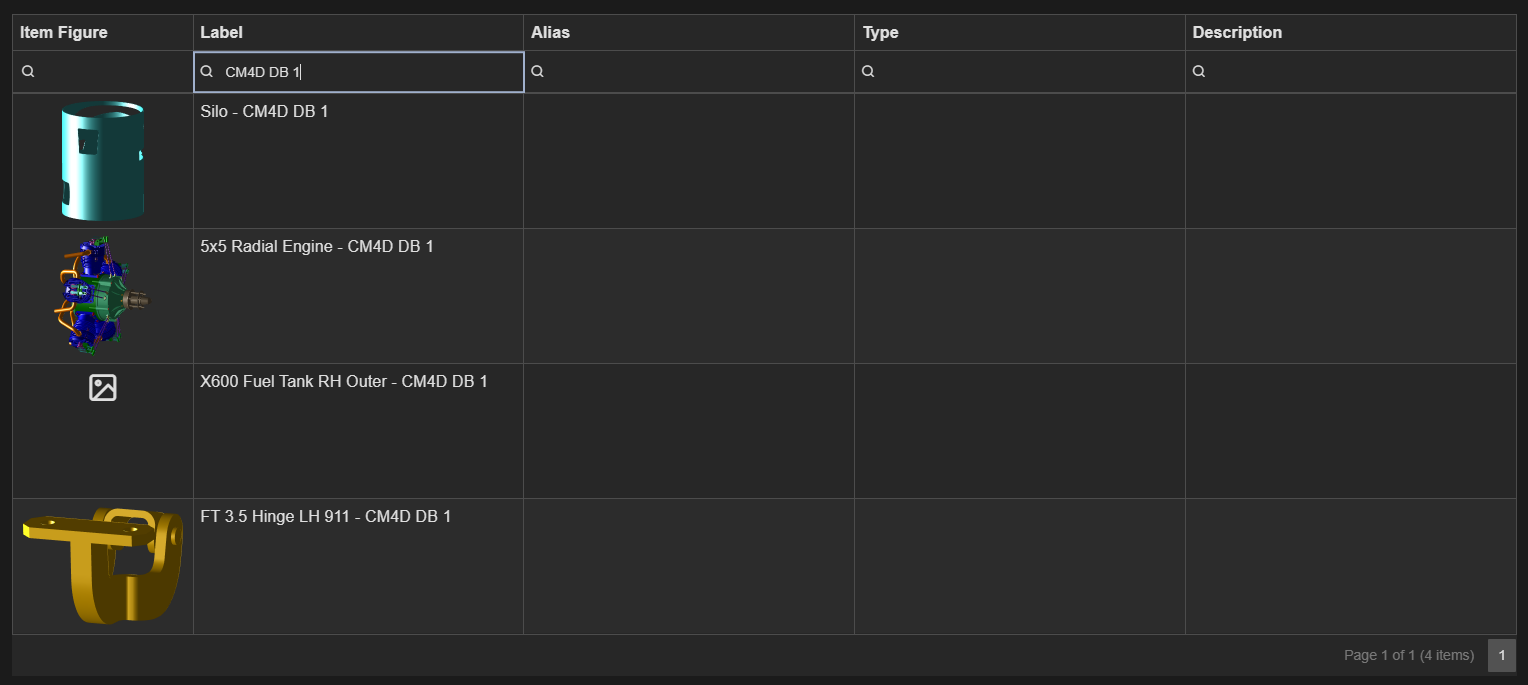Viewport: 1528px width, 685px height.
Task: Click search icon in Item Figure filter
Action: pos(28,72)
